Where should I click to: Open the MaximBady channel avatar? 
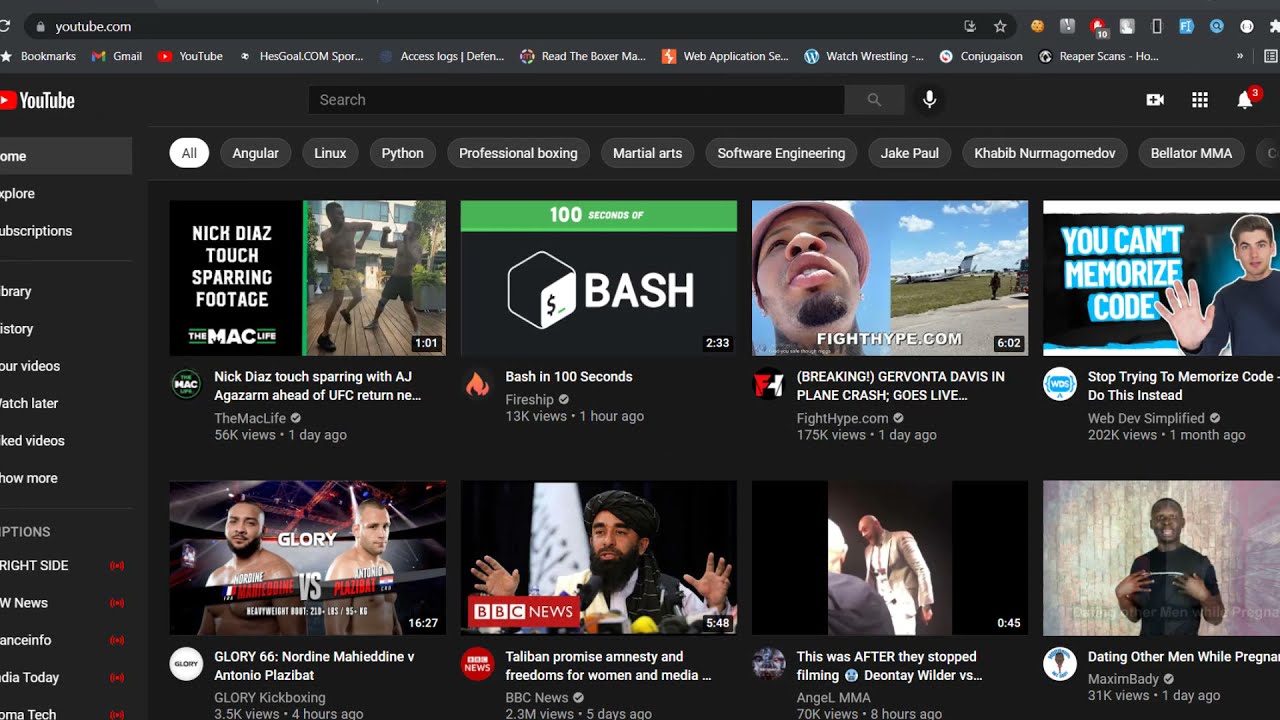[x=1060, y=664]
